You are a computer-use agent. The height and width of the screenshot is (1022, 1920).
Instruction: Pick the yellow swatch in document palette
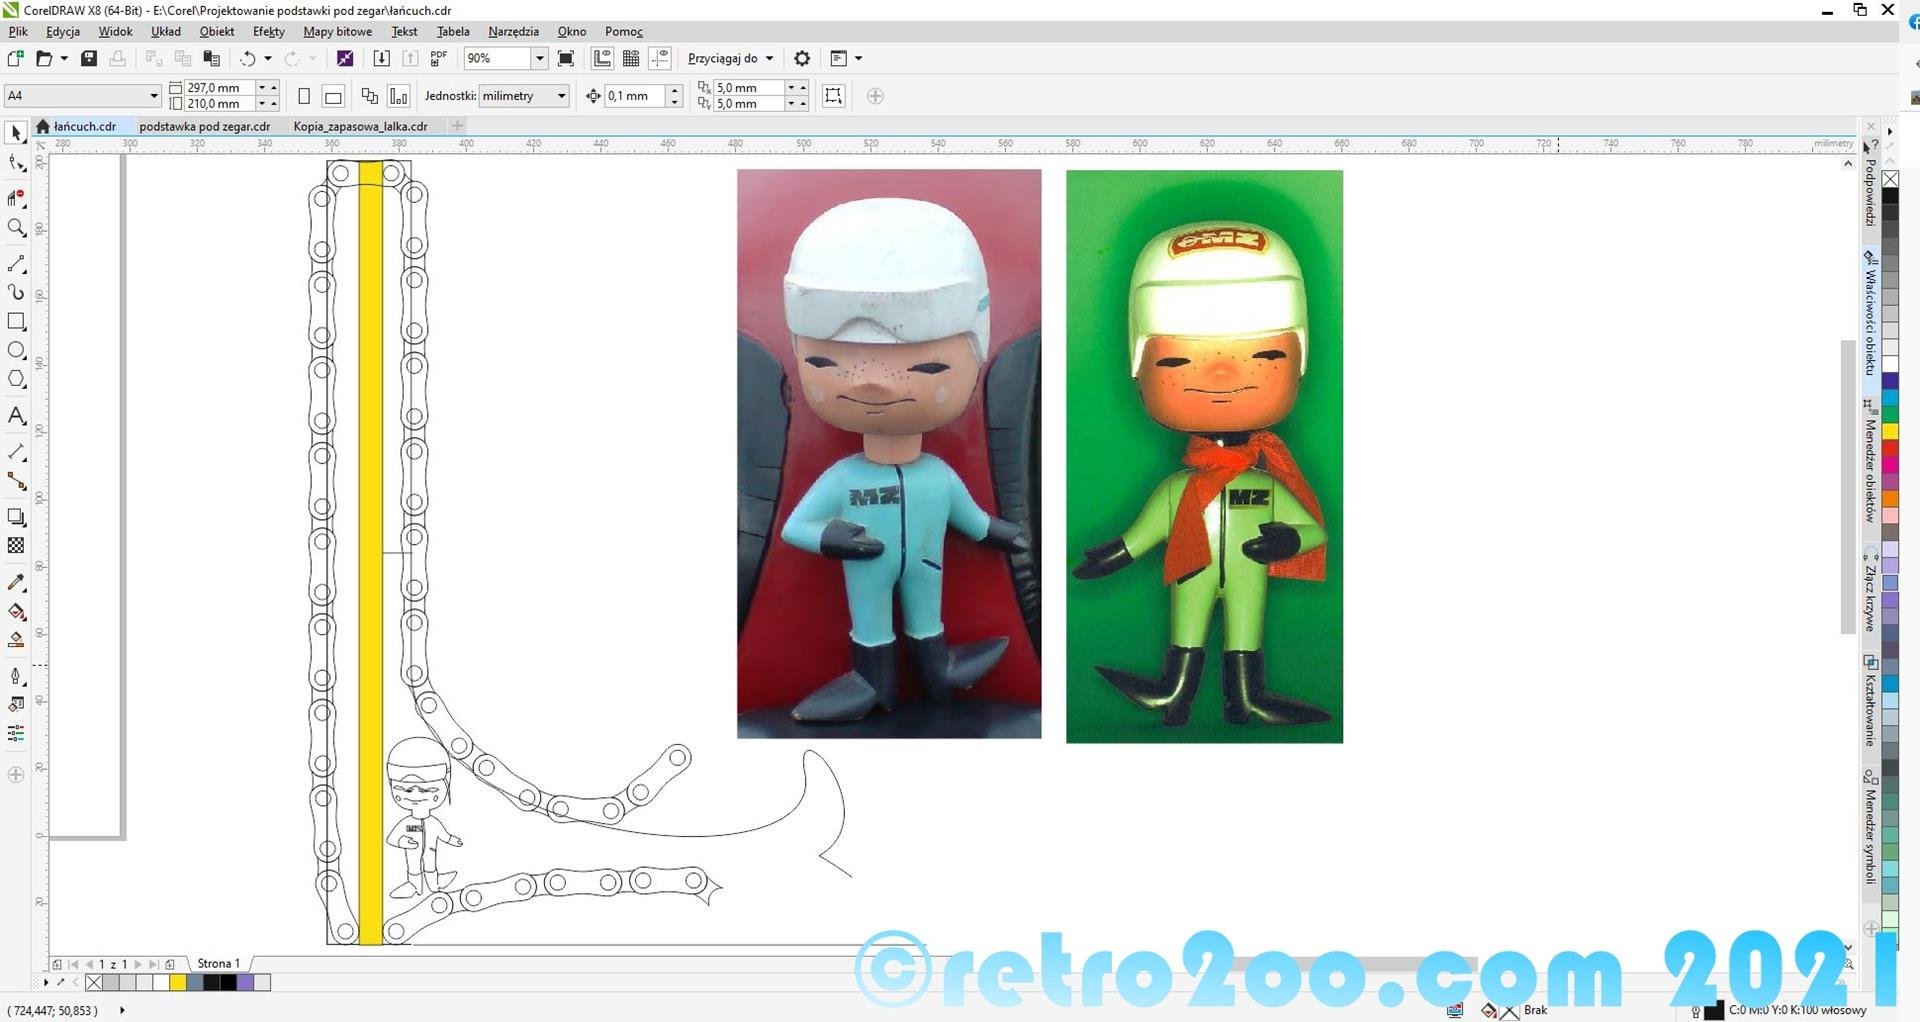coord(177,983)
